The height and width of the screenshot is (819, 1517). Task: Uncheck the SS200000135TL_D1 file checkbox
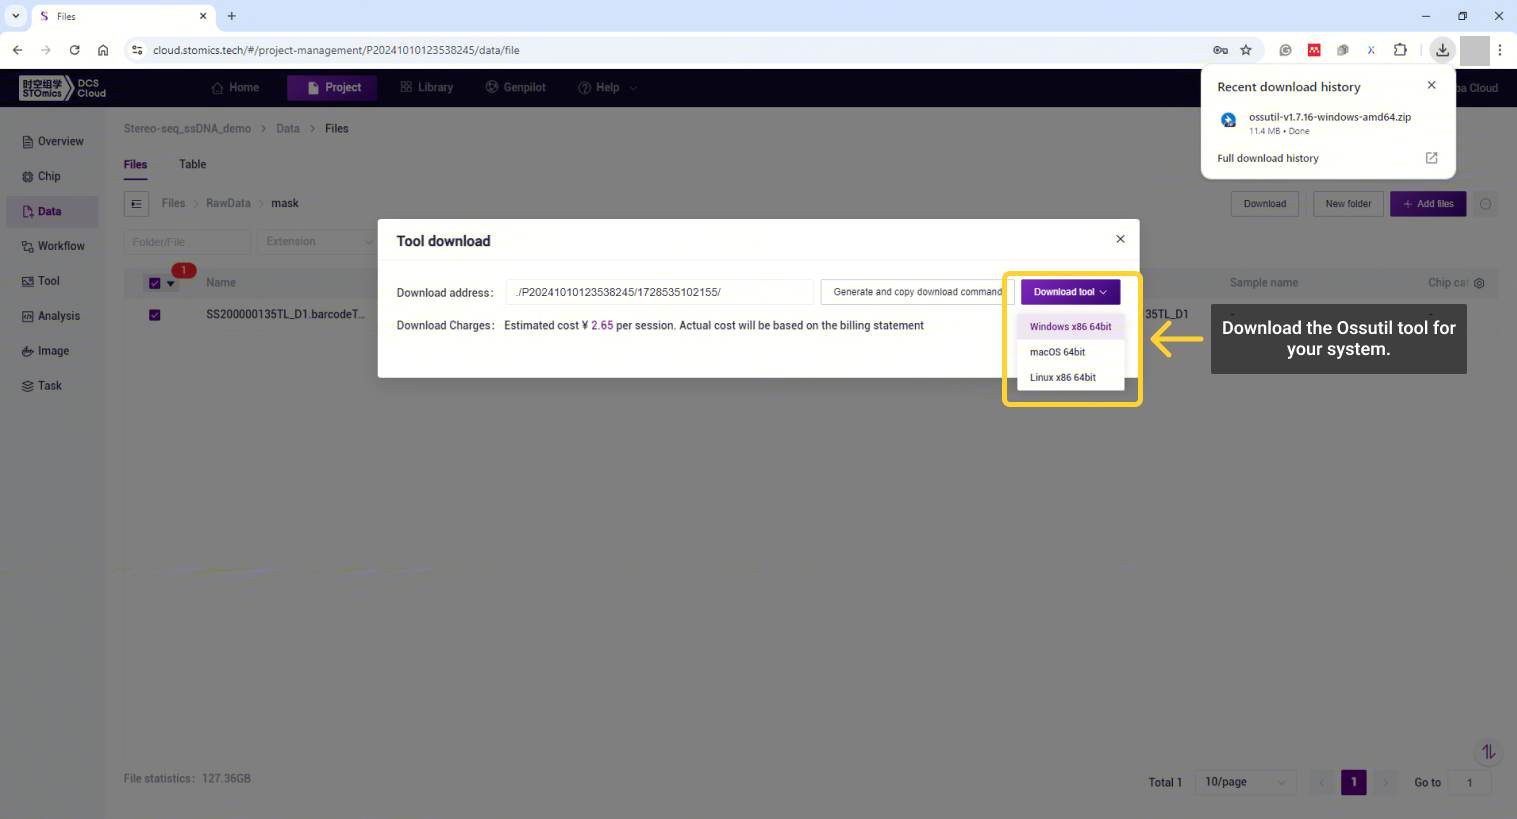[x=155, y=315]
